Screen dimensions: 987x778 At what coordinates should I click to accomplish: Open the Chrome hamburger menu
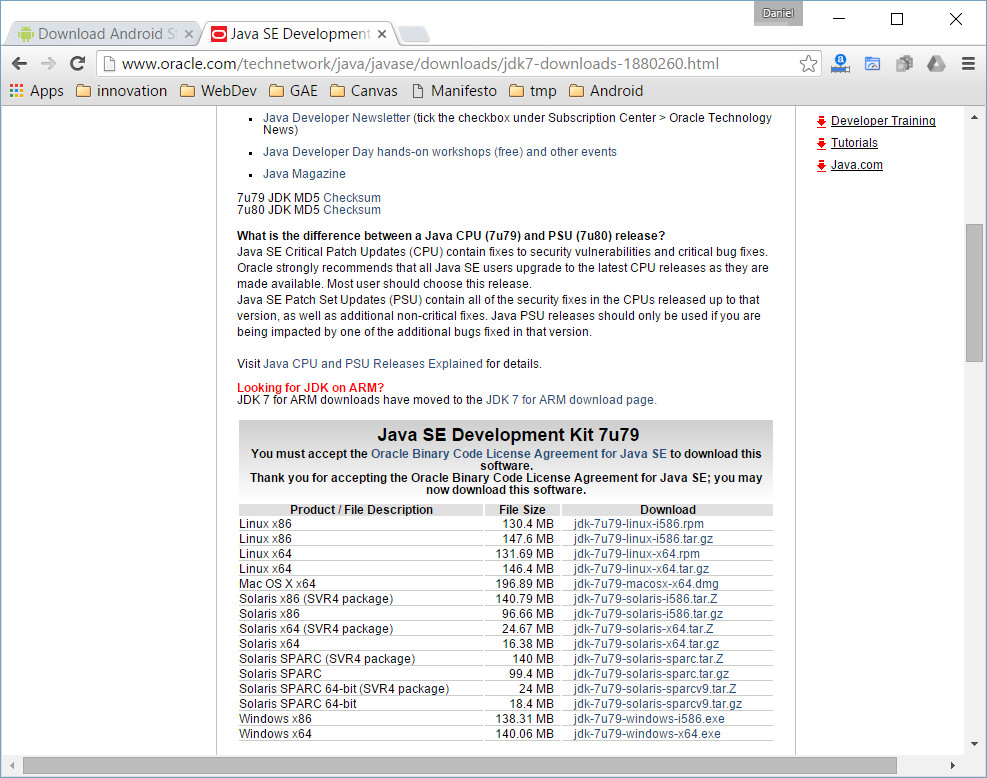click(968, 64)
